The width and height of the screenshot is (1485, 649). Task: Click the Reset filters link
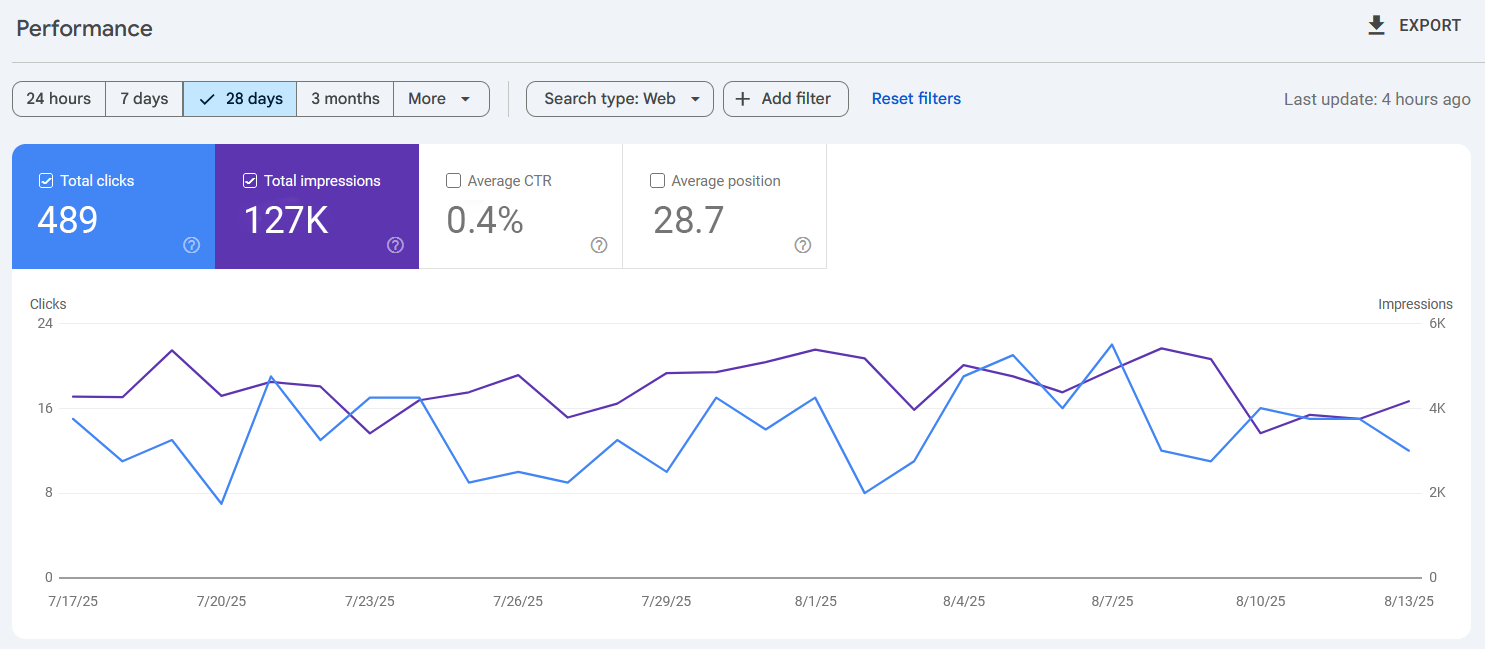click(x=916, y=99)
